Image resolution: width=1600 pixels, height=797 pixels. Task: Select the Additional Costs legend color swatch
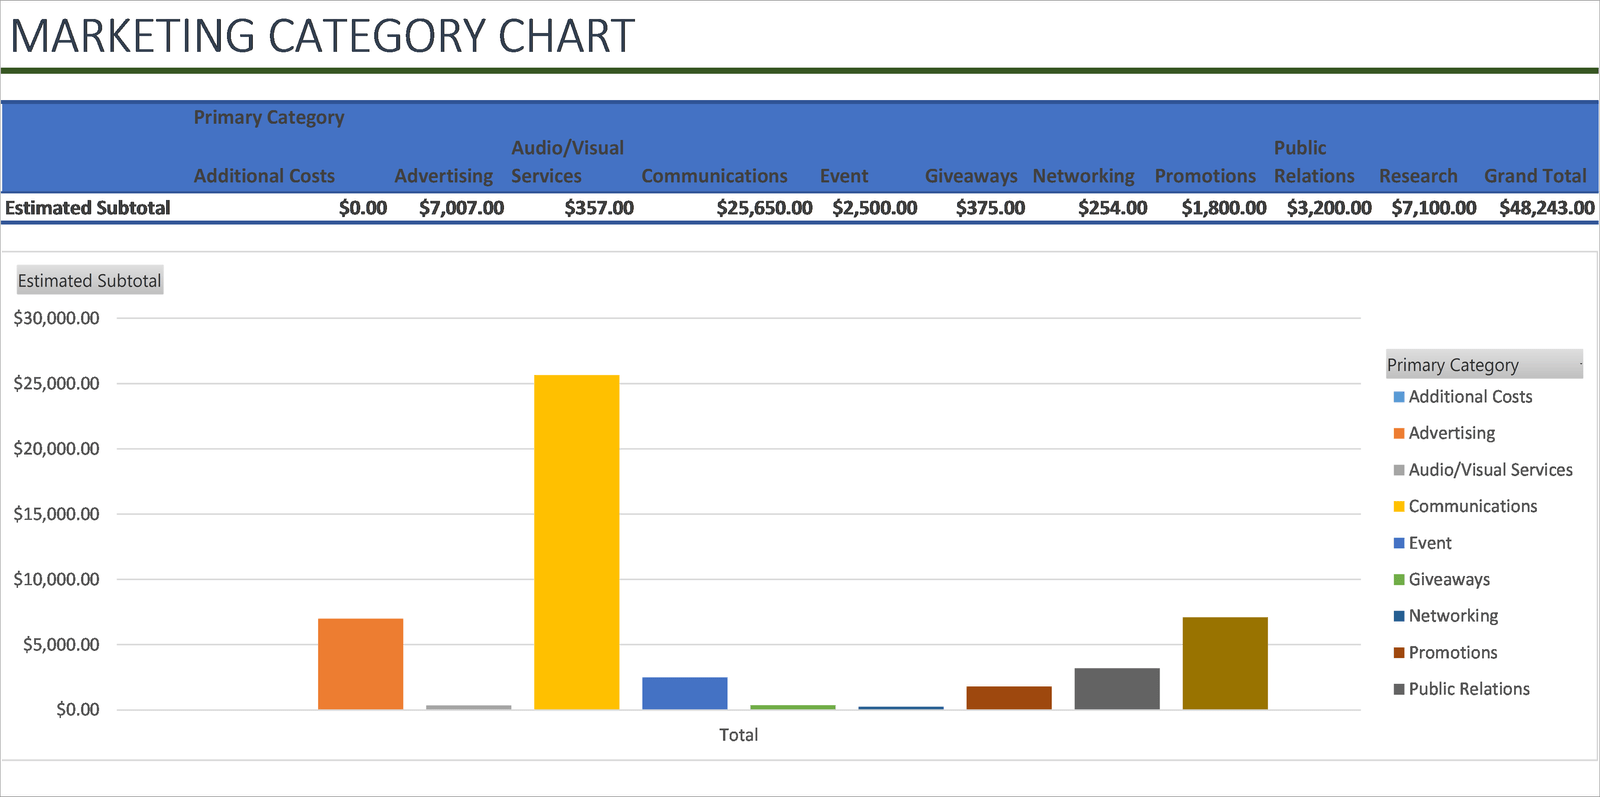pos(1399,397)
